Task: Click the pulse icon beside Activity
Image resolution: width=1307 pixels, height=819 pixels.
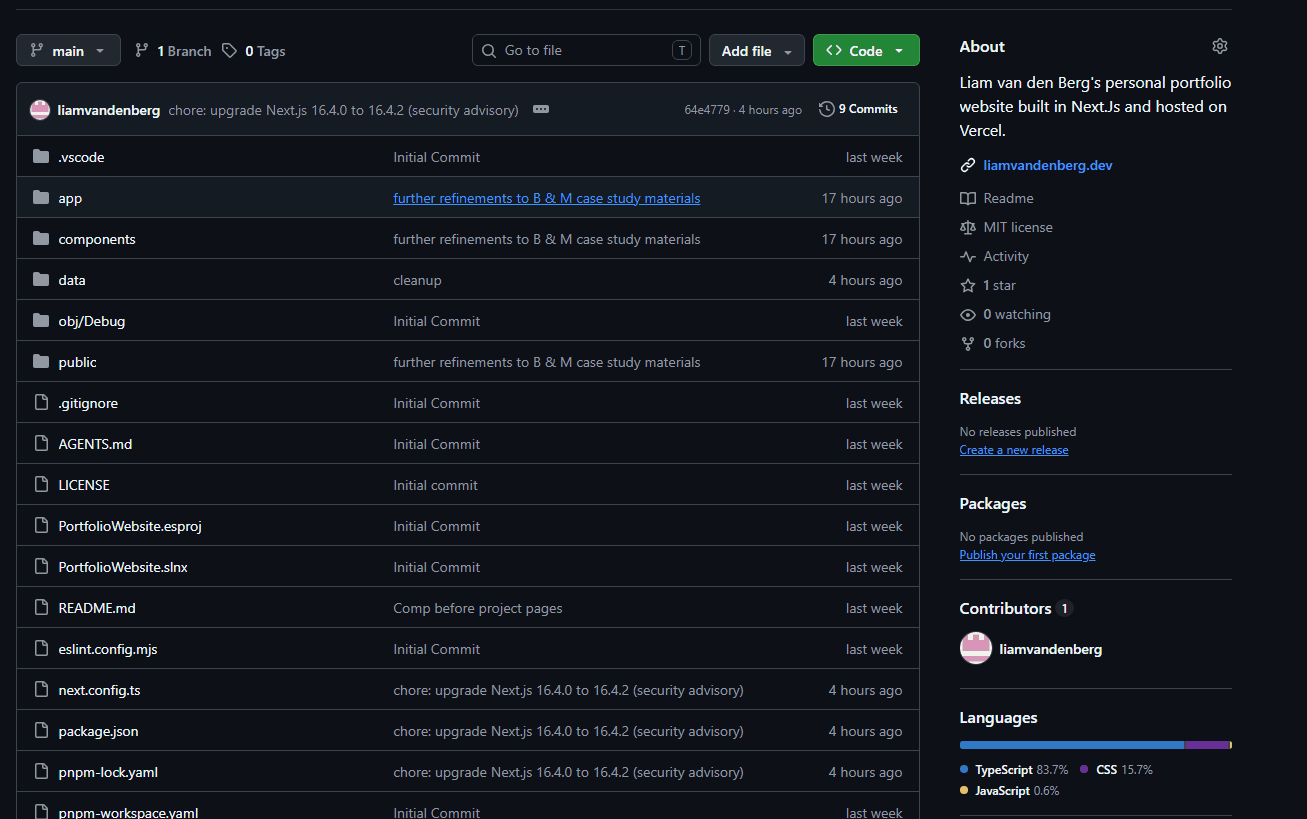Action: click(967, 256)
